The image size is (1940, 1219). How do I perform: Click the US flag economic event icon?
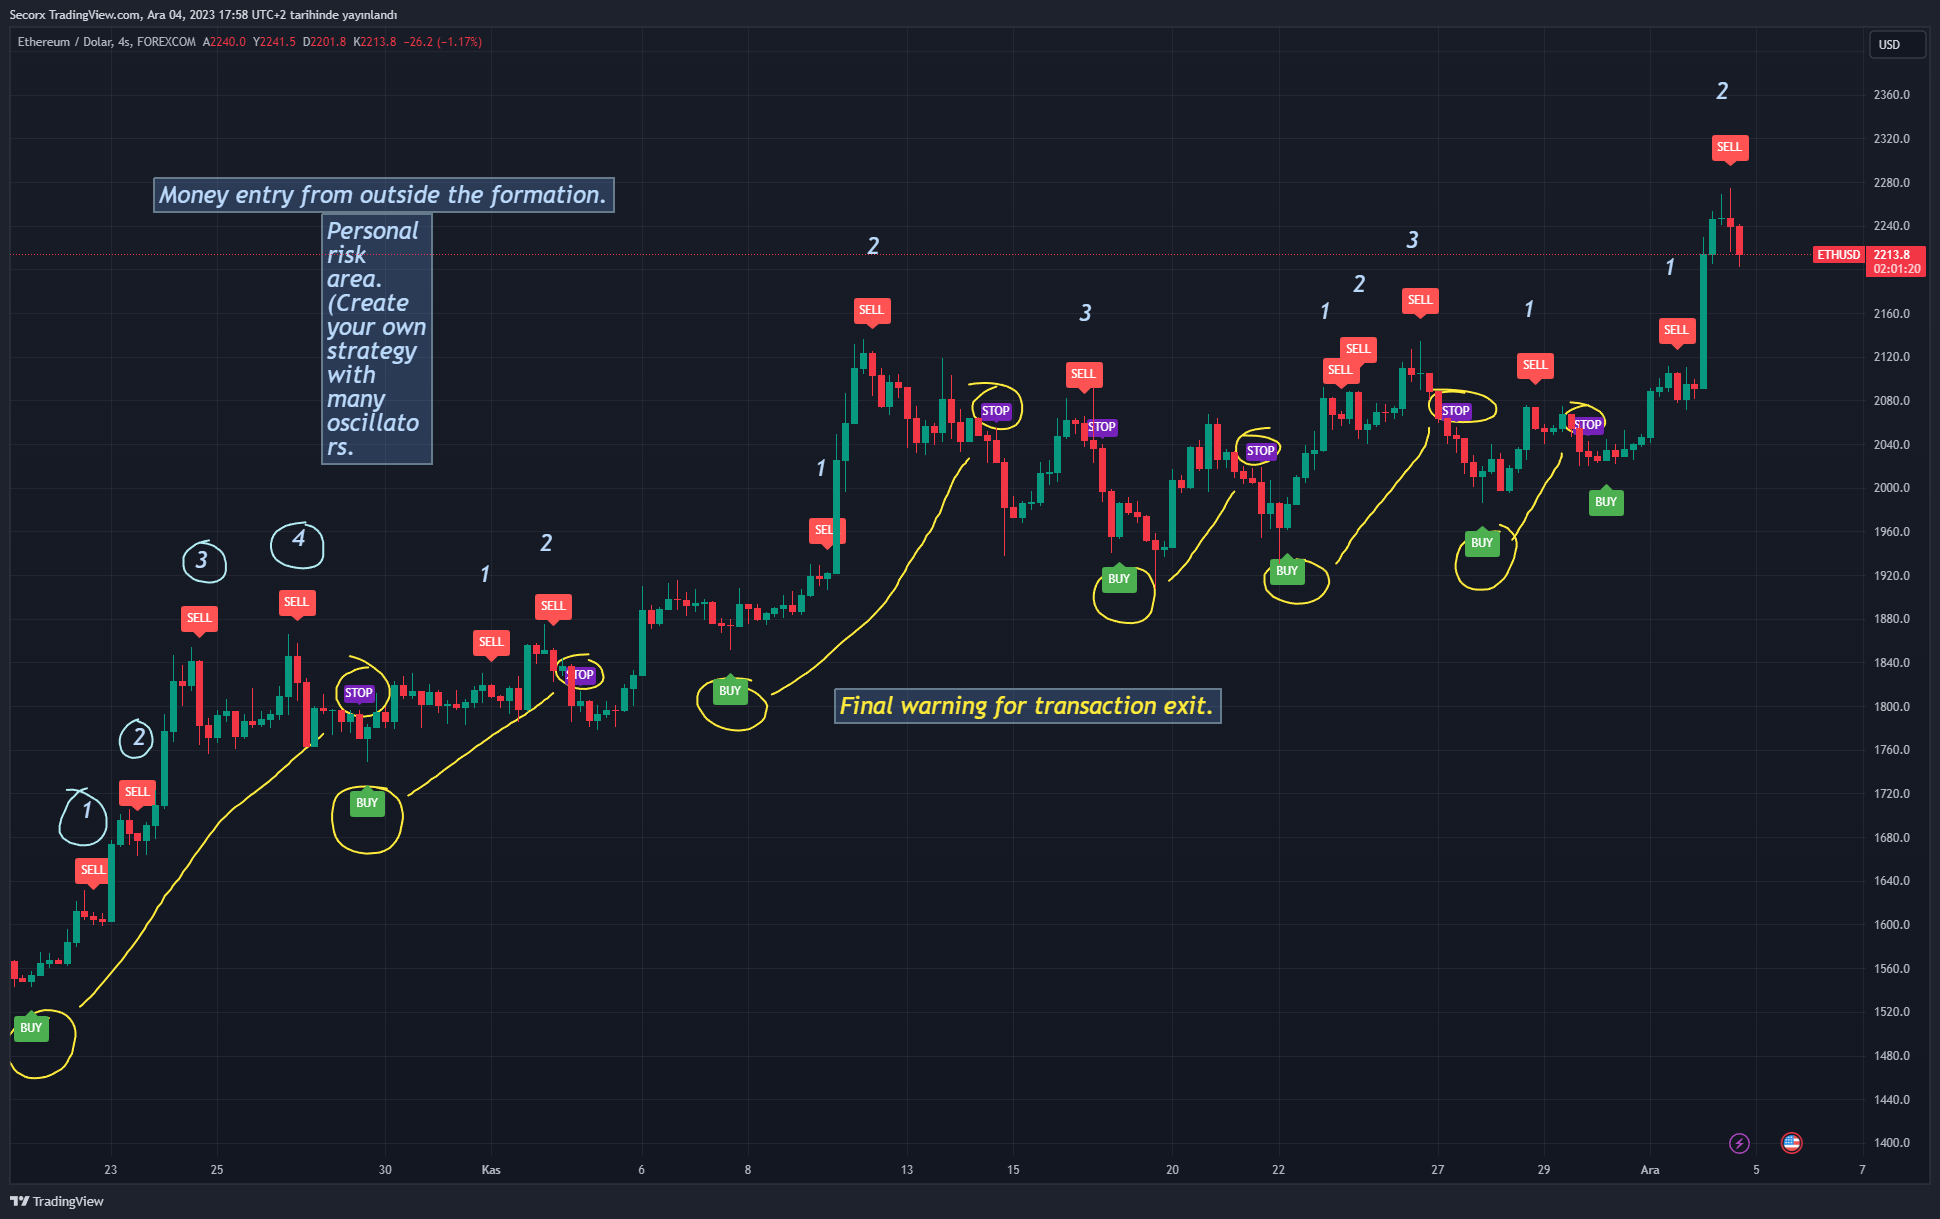point(1791,1143)
